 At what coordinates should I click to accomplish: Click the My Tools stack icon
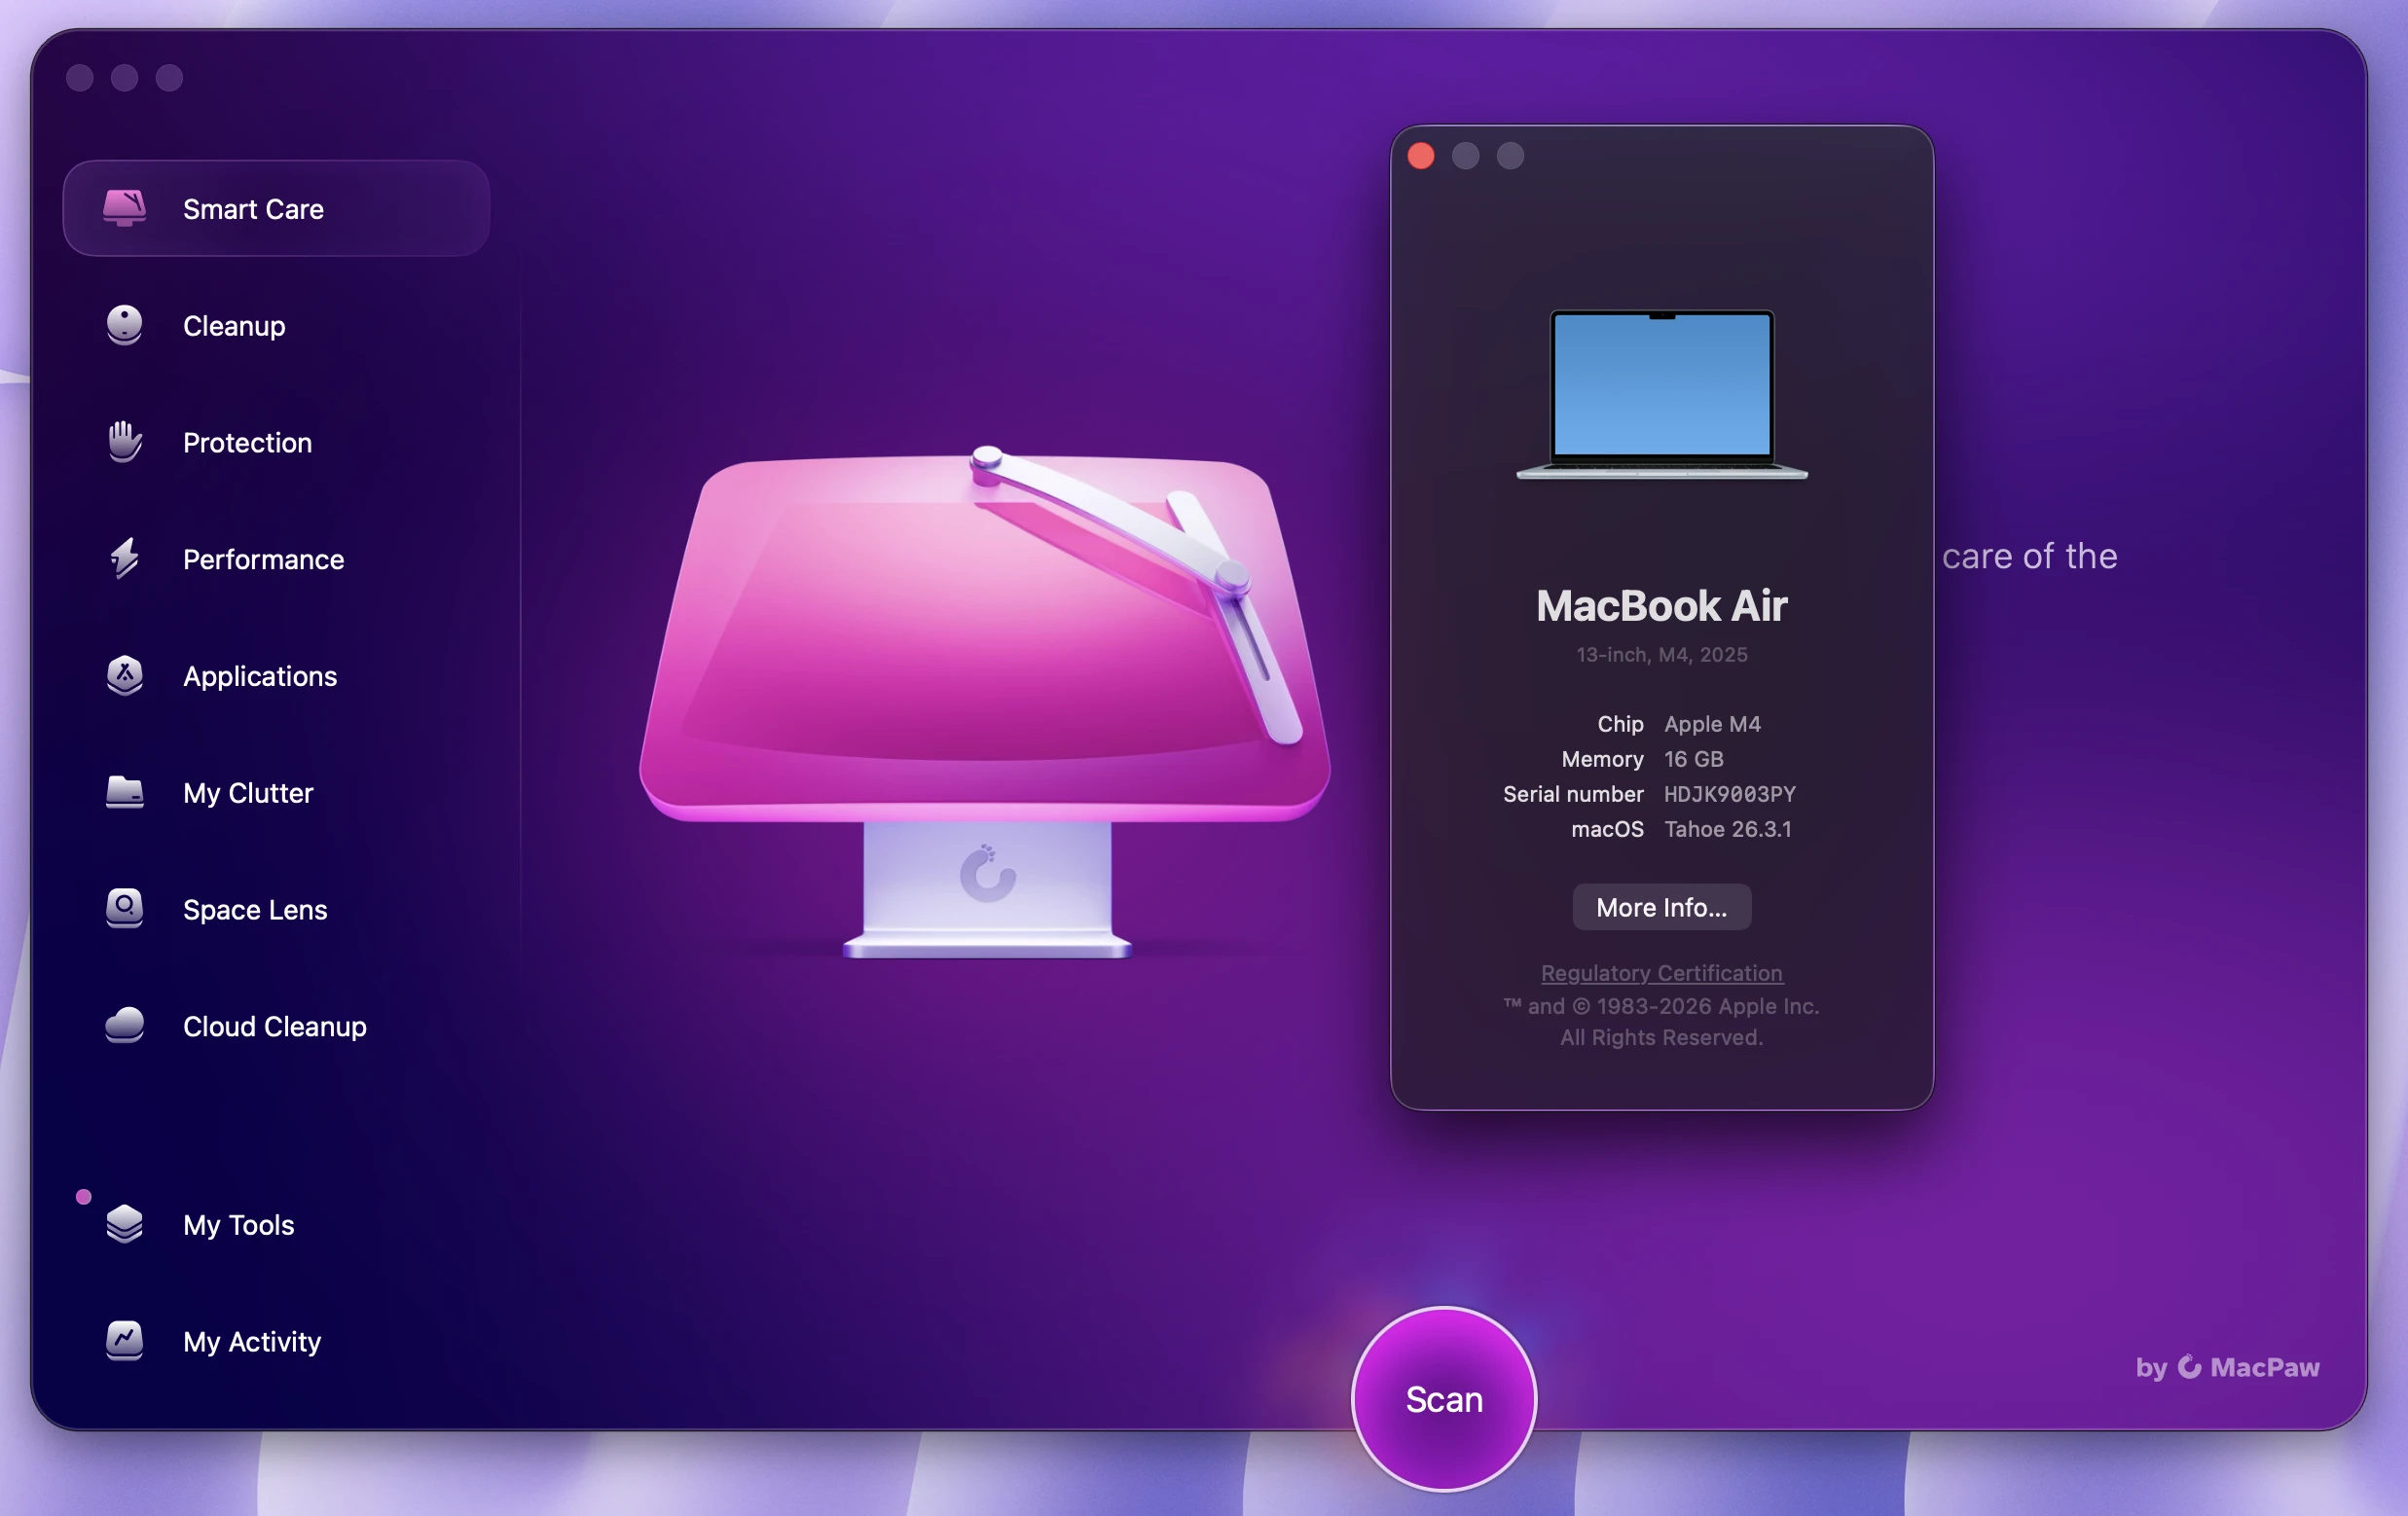pos(124,1223)
